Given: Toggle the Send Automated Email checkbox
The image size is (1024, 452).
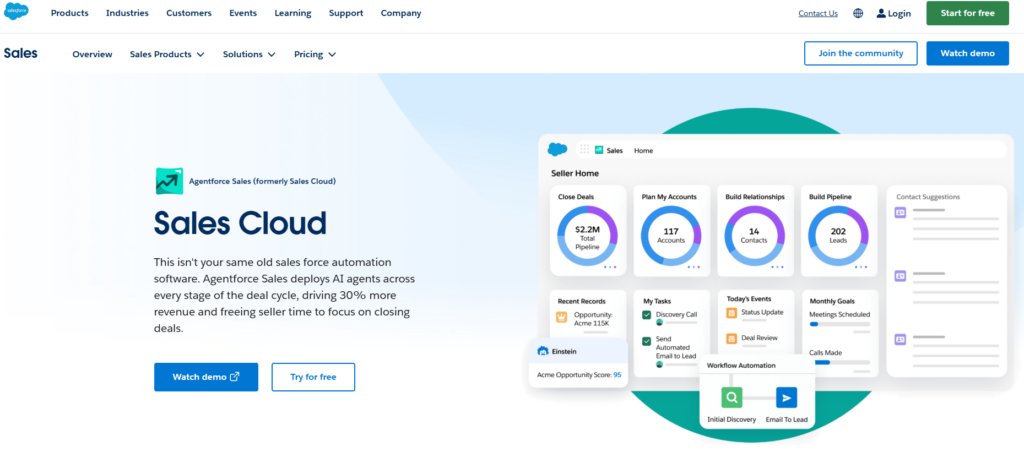Looking at the screenshot, I should pyautogui.click(x=647, y=341).
